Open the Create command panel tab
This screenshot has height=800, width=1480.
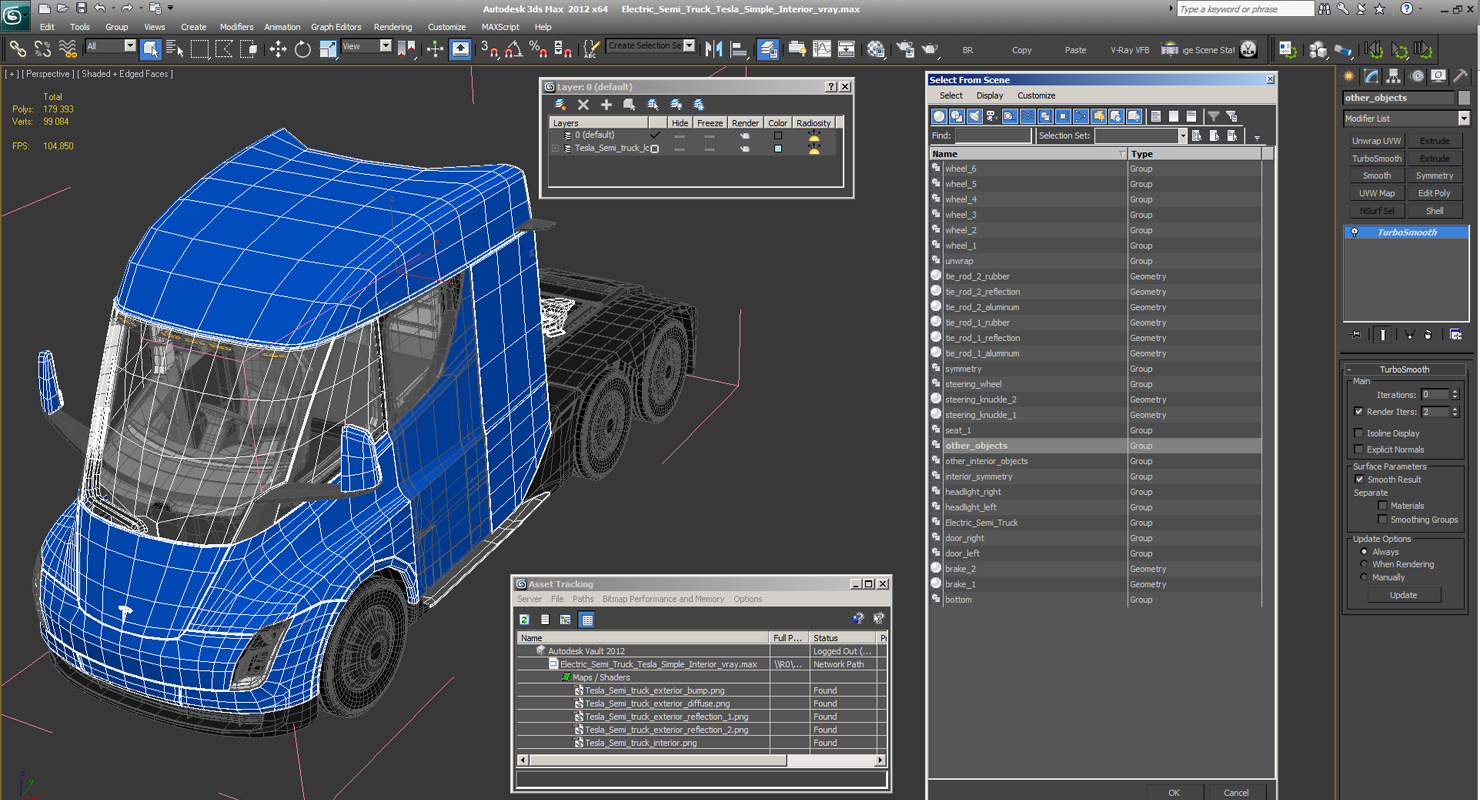click(x=1349, y=76)
